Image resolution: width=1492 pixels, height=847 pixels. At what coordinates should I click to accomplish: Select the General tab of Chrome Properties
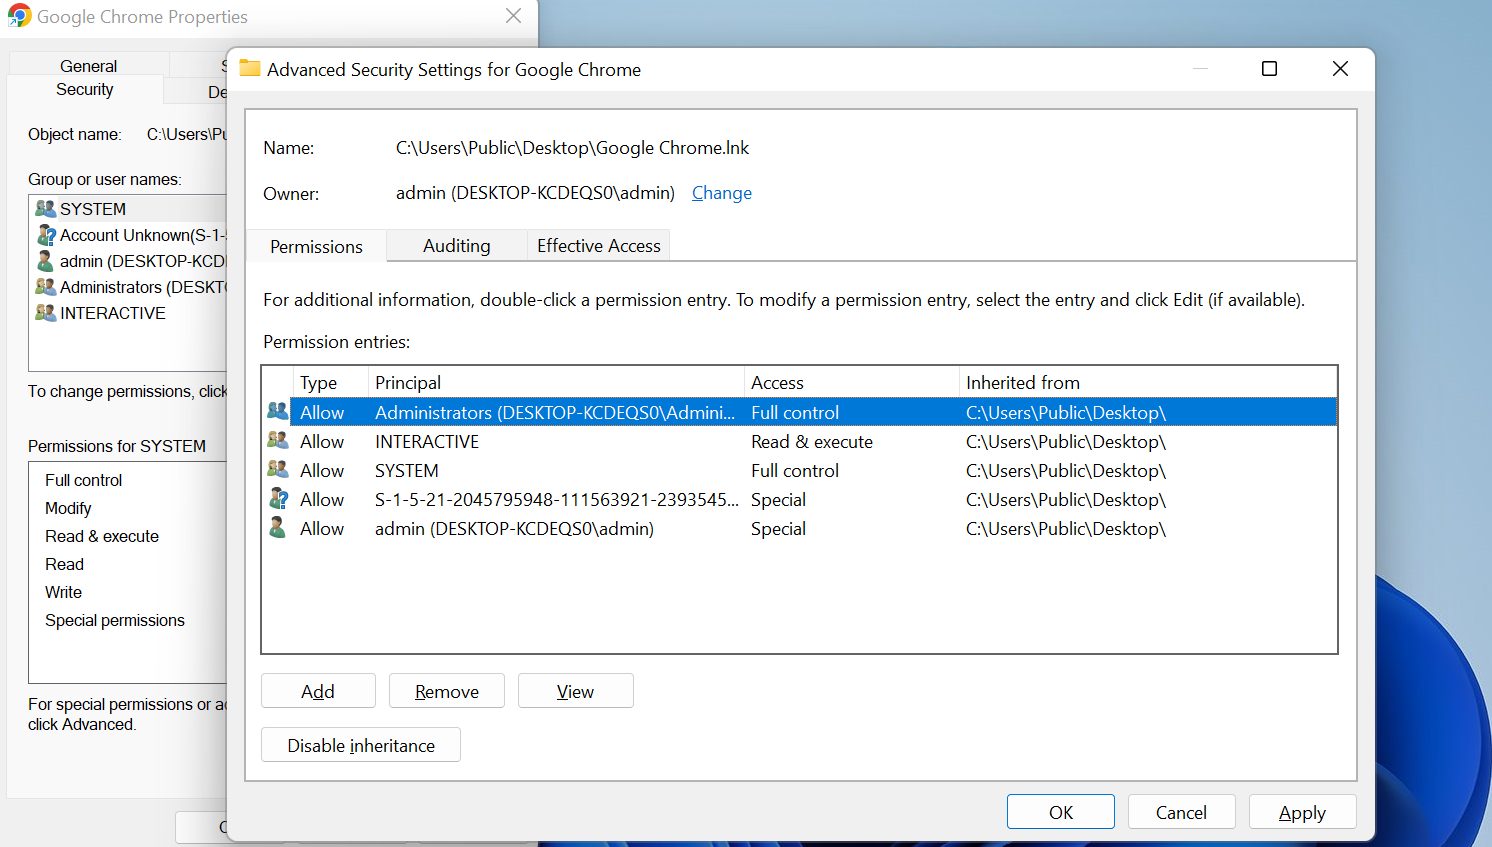pyautogui.click(x=88, y=65)
